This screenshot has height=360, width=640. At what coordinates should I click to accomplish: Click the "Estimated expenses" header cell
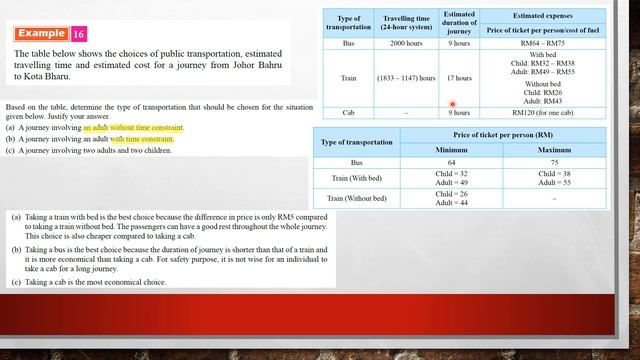[x=542, y=16]
